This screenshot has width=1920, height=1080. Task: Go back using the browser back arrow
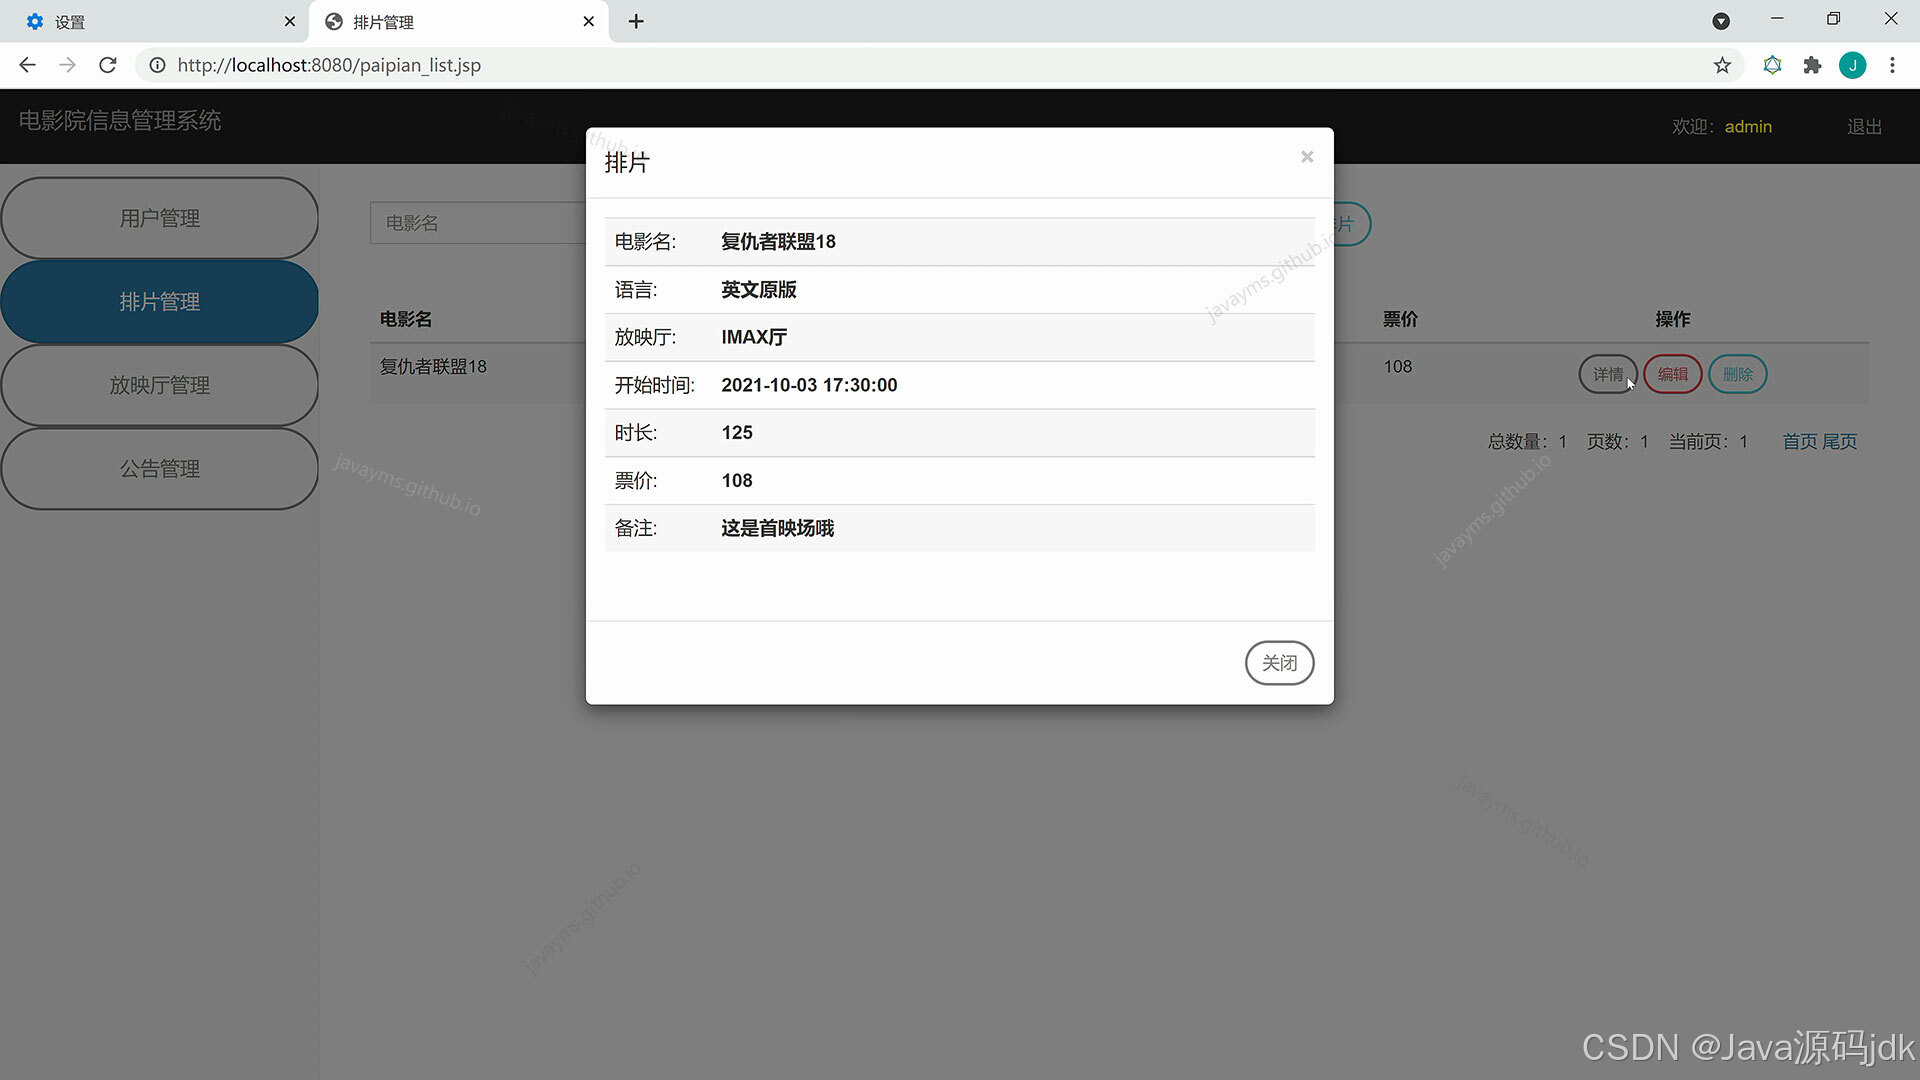pos(27,65)
